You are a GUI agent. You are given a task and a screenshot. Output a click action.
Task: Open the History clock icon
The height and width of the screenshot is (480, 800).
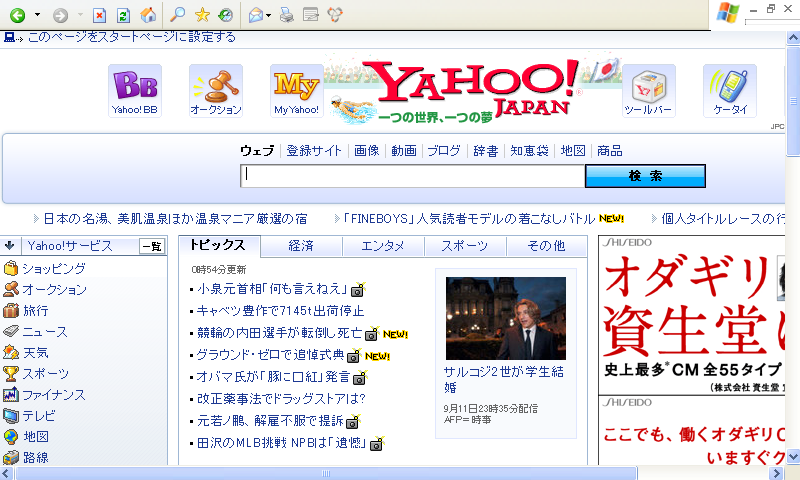[x=226, y=15]
